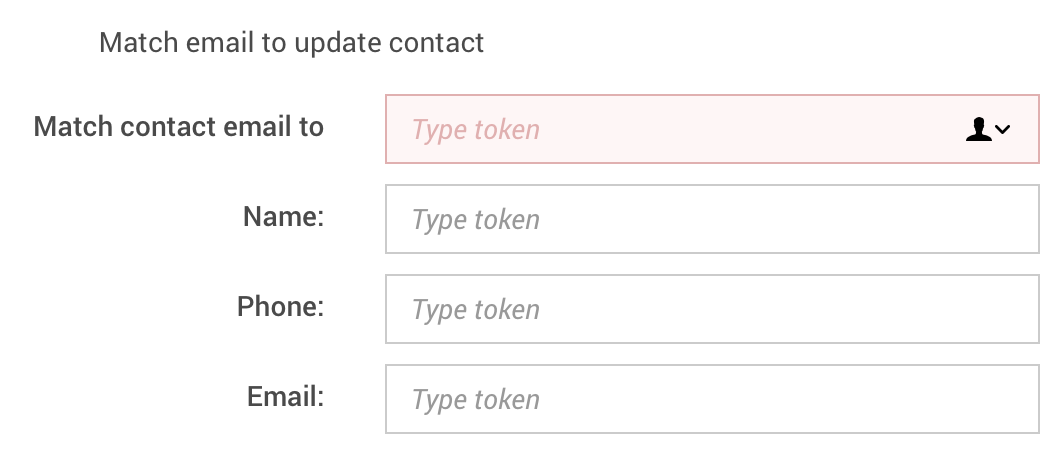Open the contact token picker dropdown arrow
This screenshot has height=458, width=1060.
1003,129
